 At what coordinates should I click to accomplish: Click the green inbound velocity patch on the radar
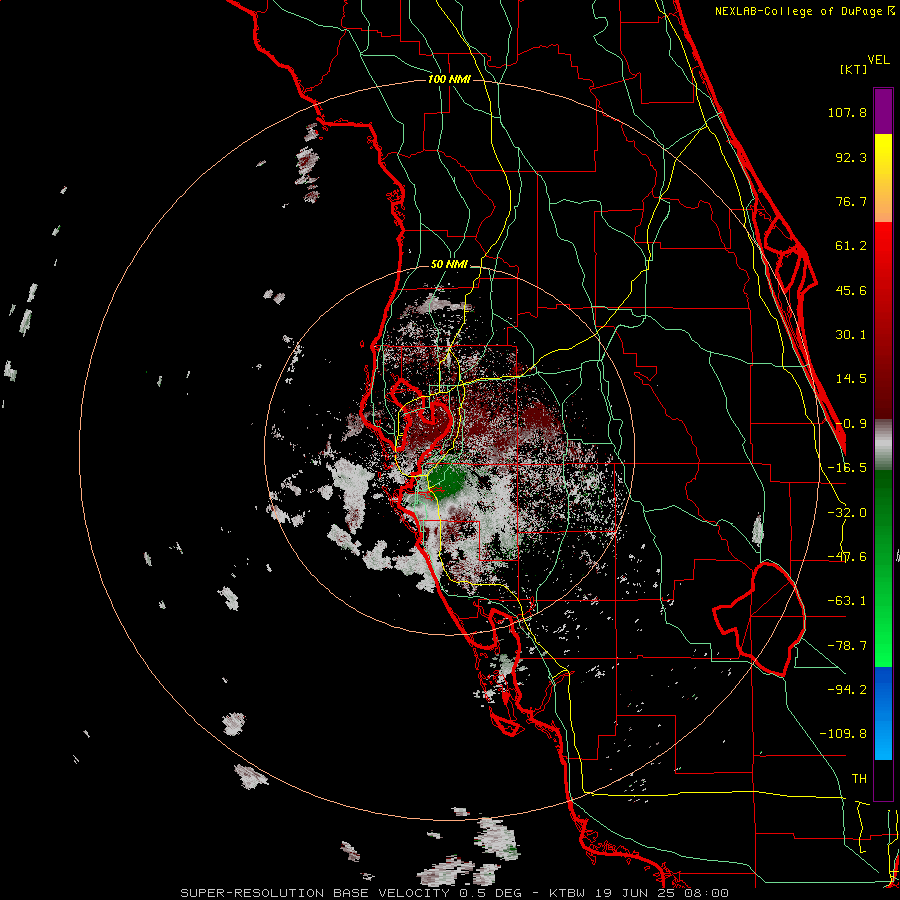pos(445,481)
